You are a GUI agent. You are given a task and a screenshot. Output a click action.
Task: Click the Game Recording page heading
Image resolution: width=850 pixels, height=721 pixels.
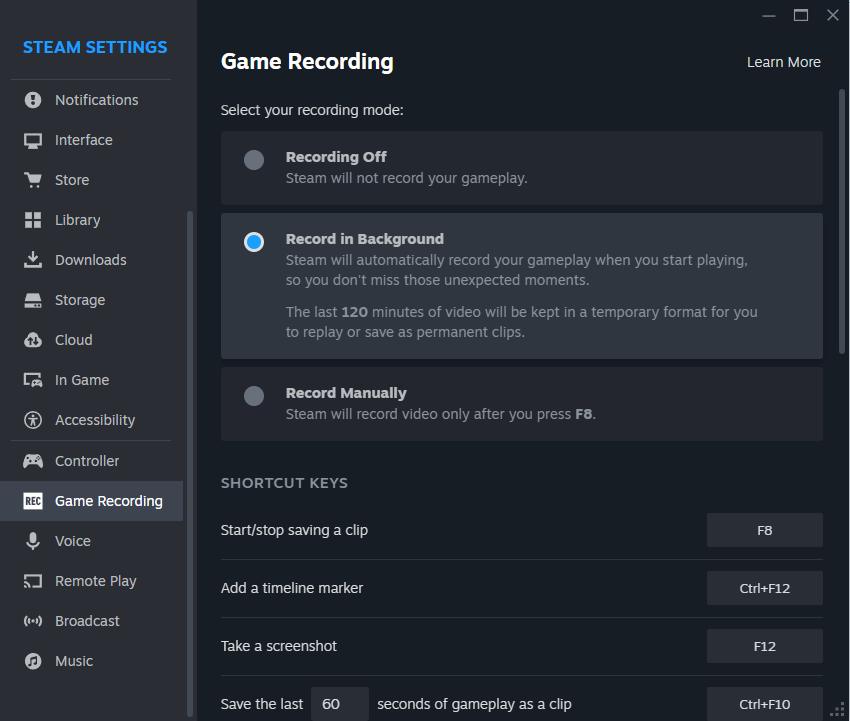pyautogui.click(x=307, y=61)
